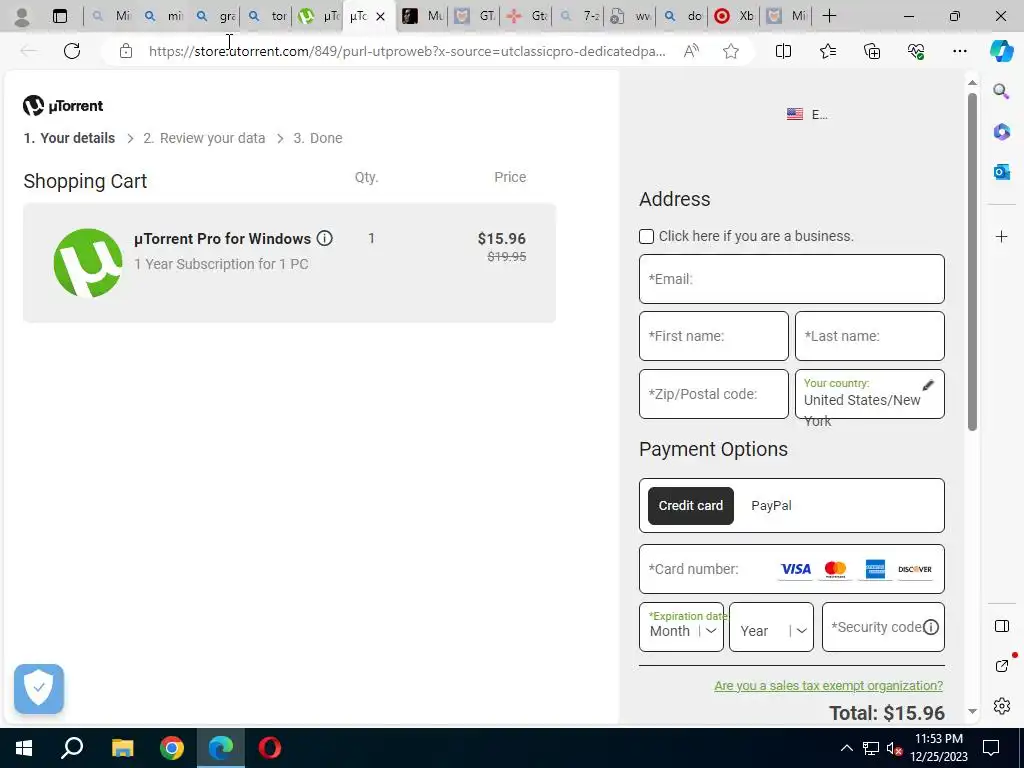Add this page to favorites star
Screen dimensions: 1024x768
point(731,51)
